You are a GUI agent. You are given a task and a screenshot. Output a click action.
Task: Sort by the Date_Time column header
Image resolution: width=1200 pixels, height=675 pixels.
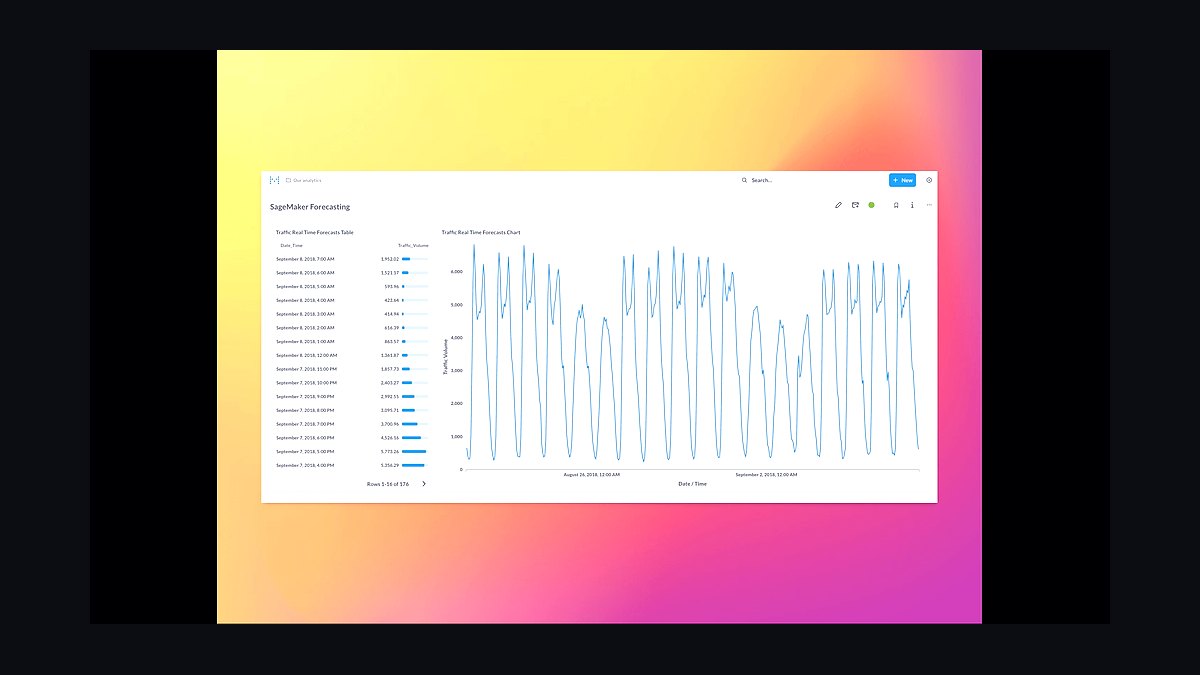pos(291,245)
